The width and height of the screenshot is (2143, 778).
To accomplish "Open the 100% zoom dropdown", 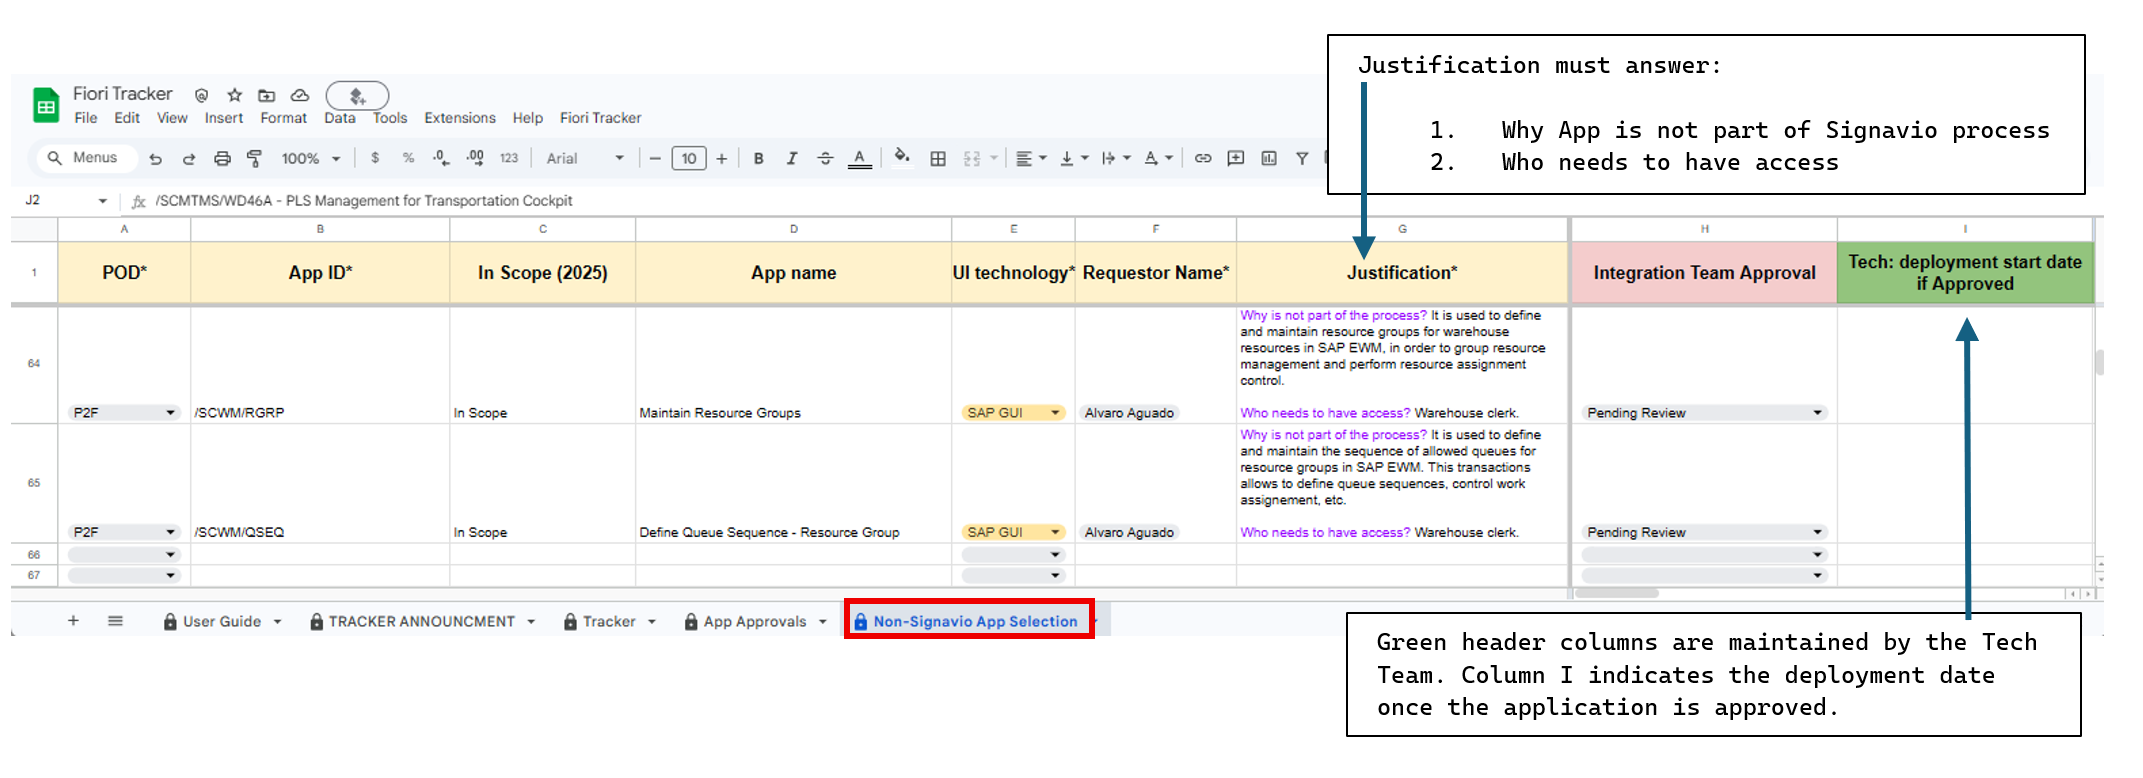I will [310, 158].
